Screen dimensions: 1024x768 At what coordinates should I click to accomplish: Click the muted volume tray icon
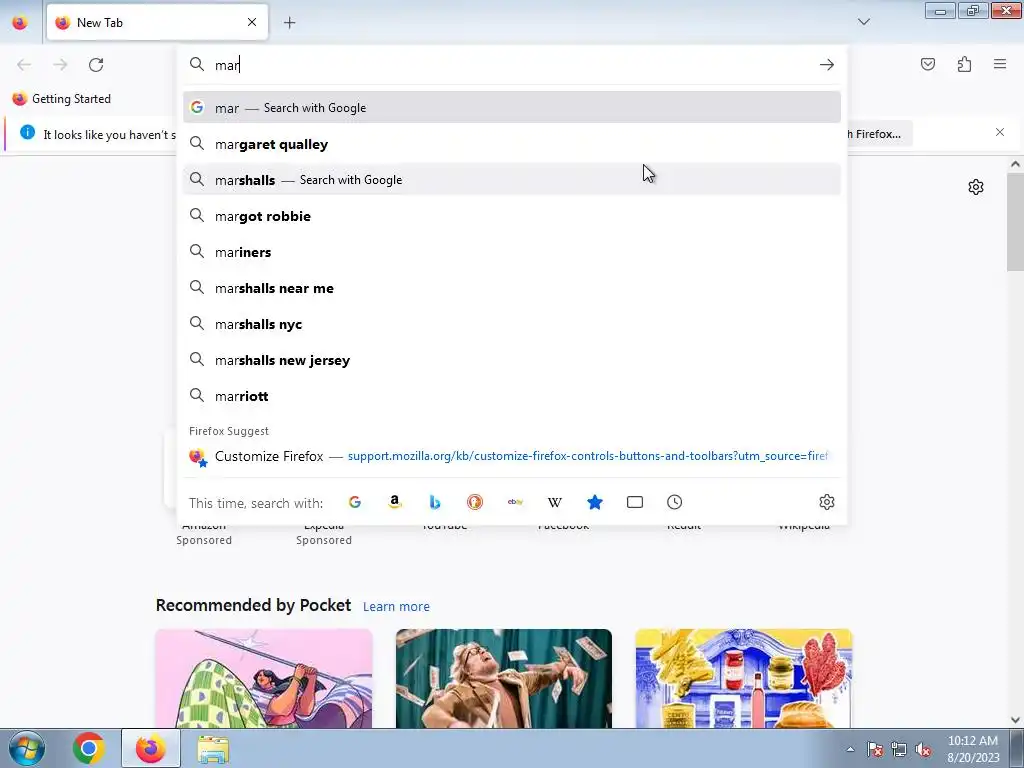(x=923, y=750)
